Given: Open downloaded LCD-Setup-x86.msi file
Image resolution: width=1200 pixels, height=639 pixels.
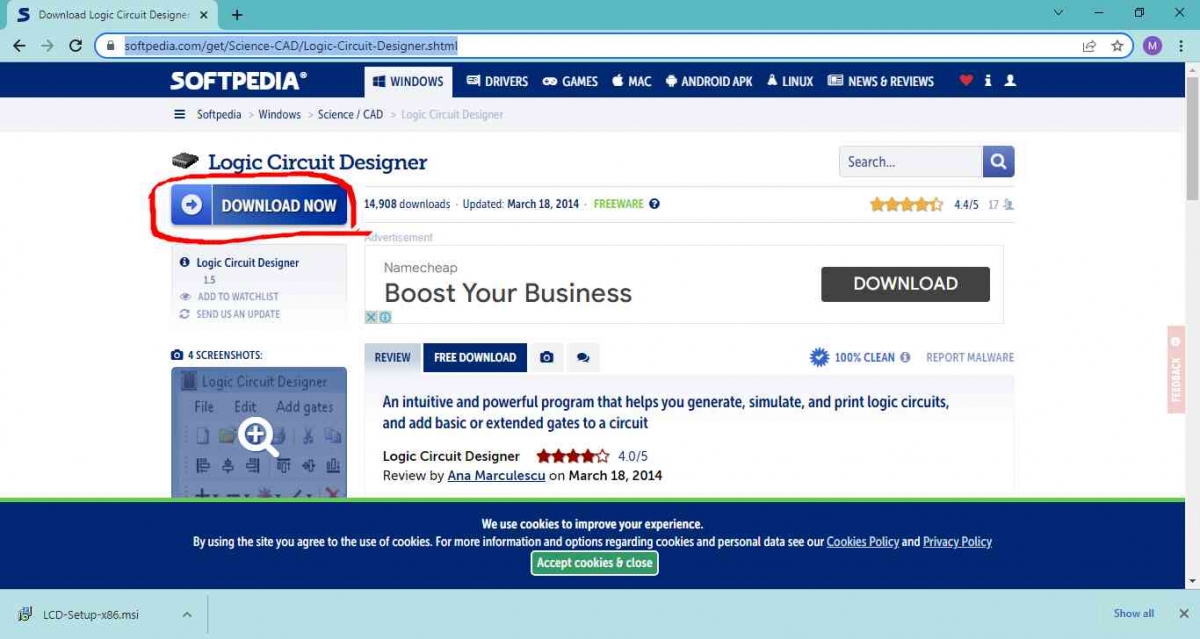Looking at the screenshot, I should click(89, 614).
